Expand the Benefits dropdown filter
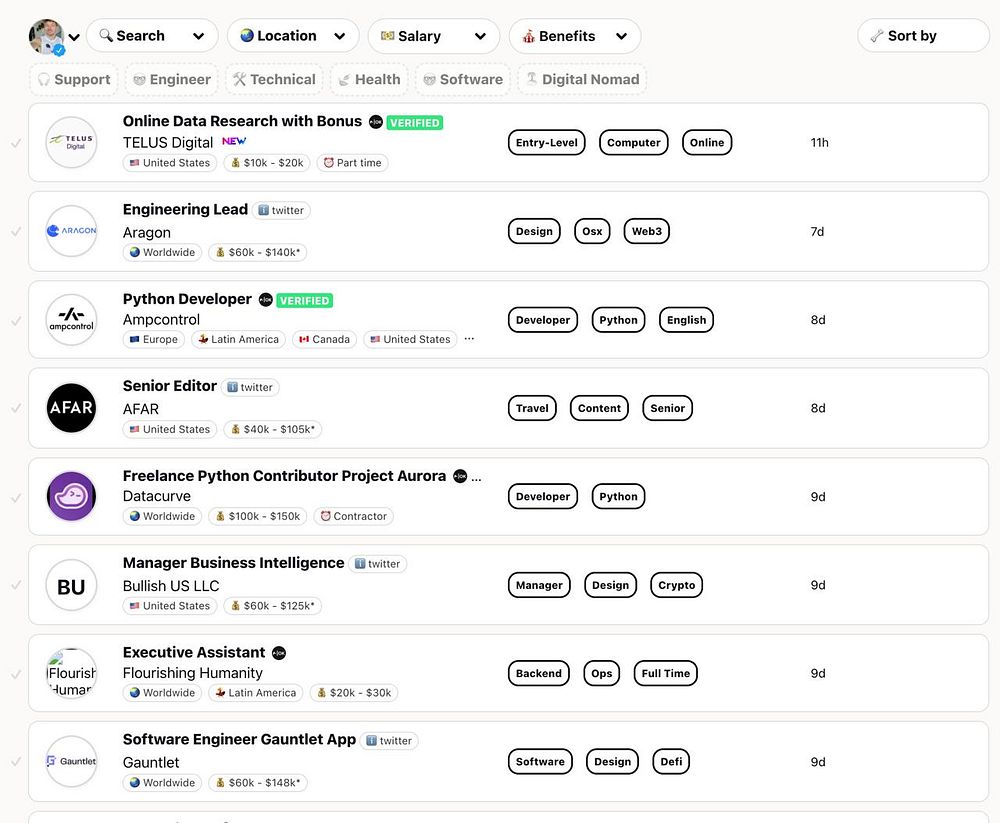 pyautogui.click(x=575, y=36)
